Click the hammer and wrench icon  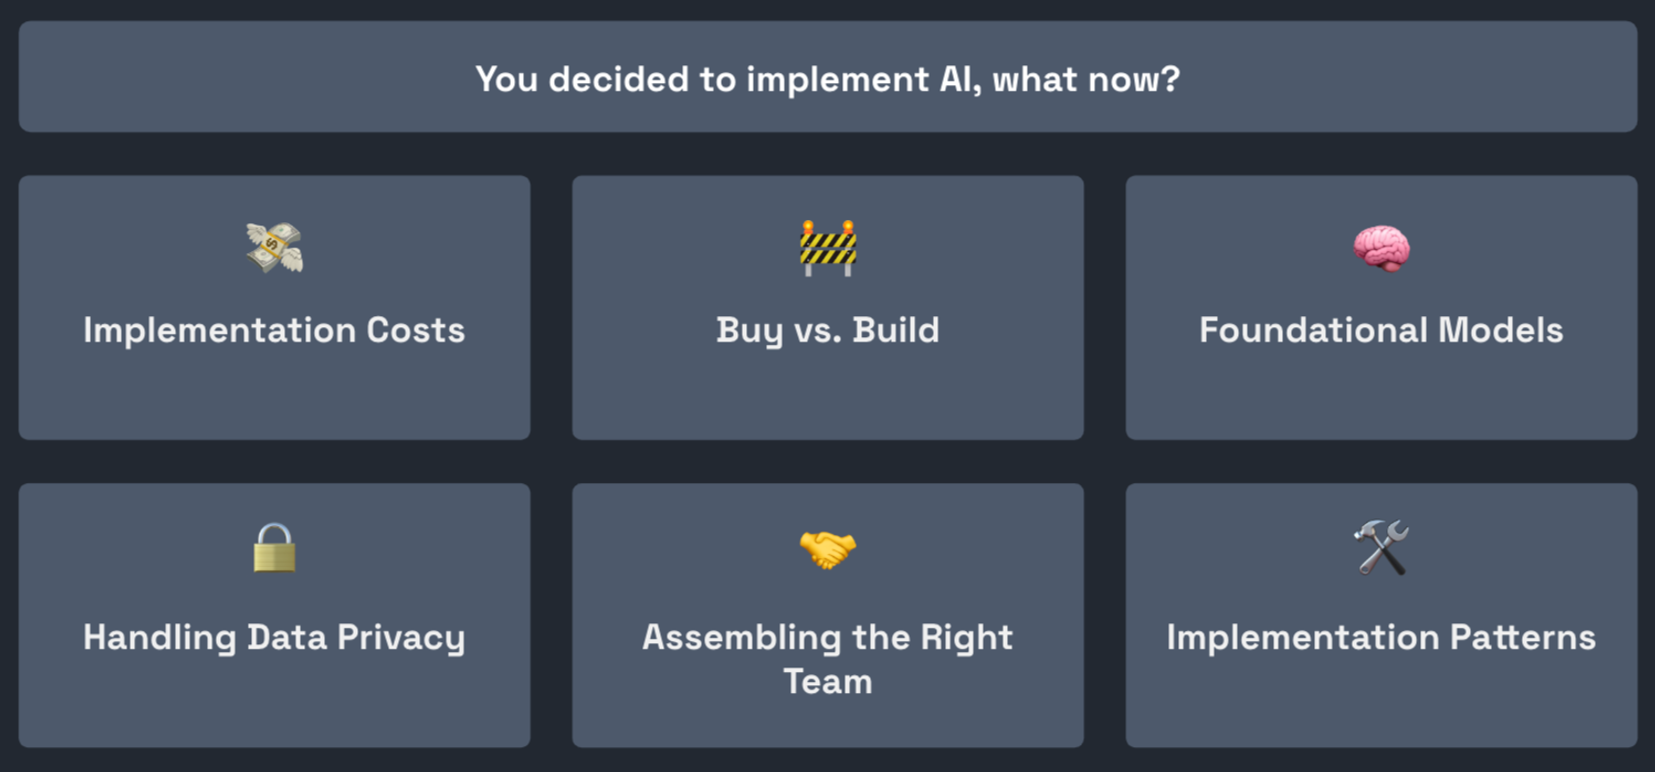pos(1381,548)
